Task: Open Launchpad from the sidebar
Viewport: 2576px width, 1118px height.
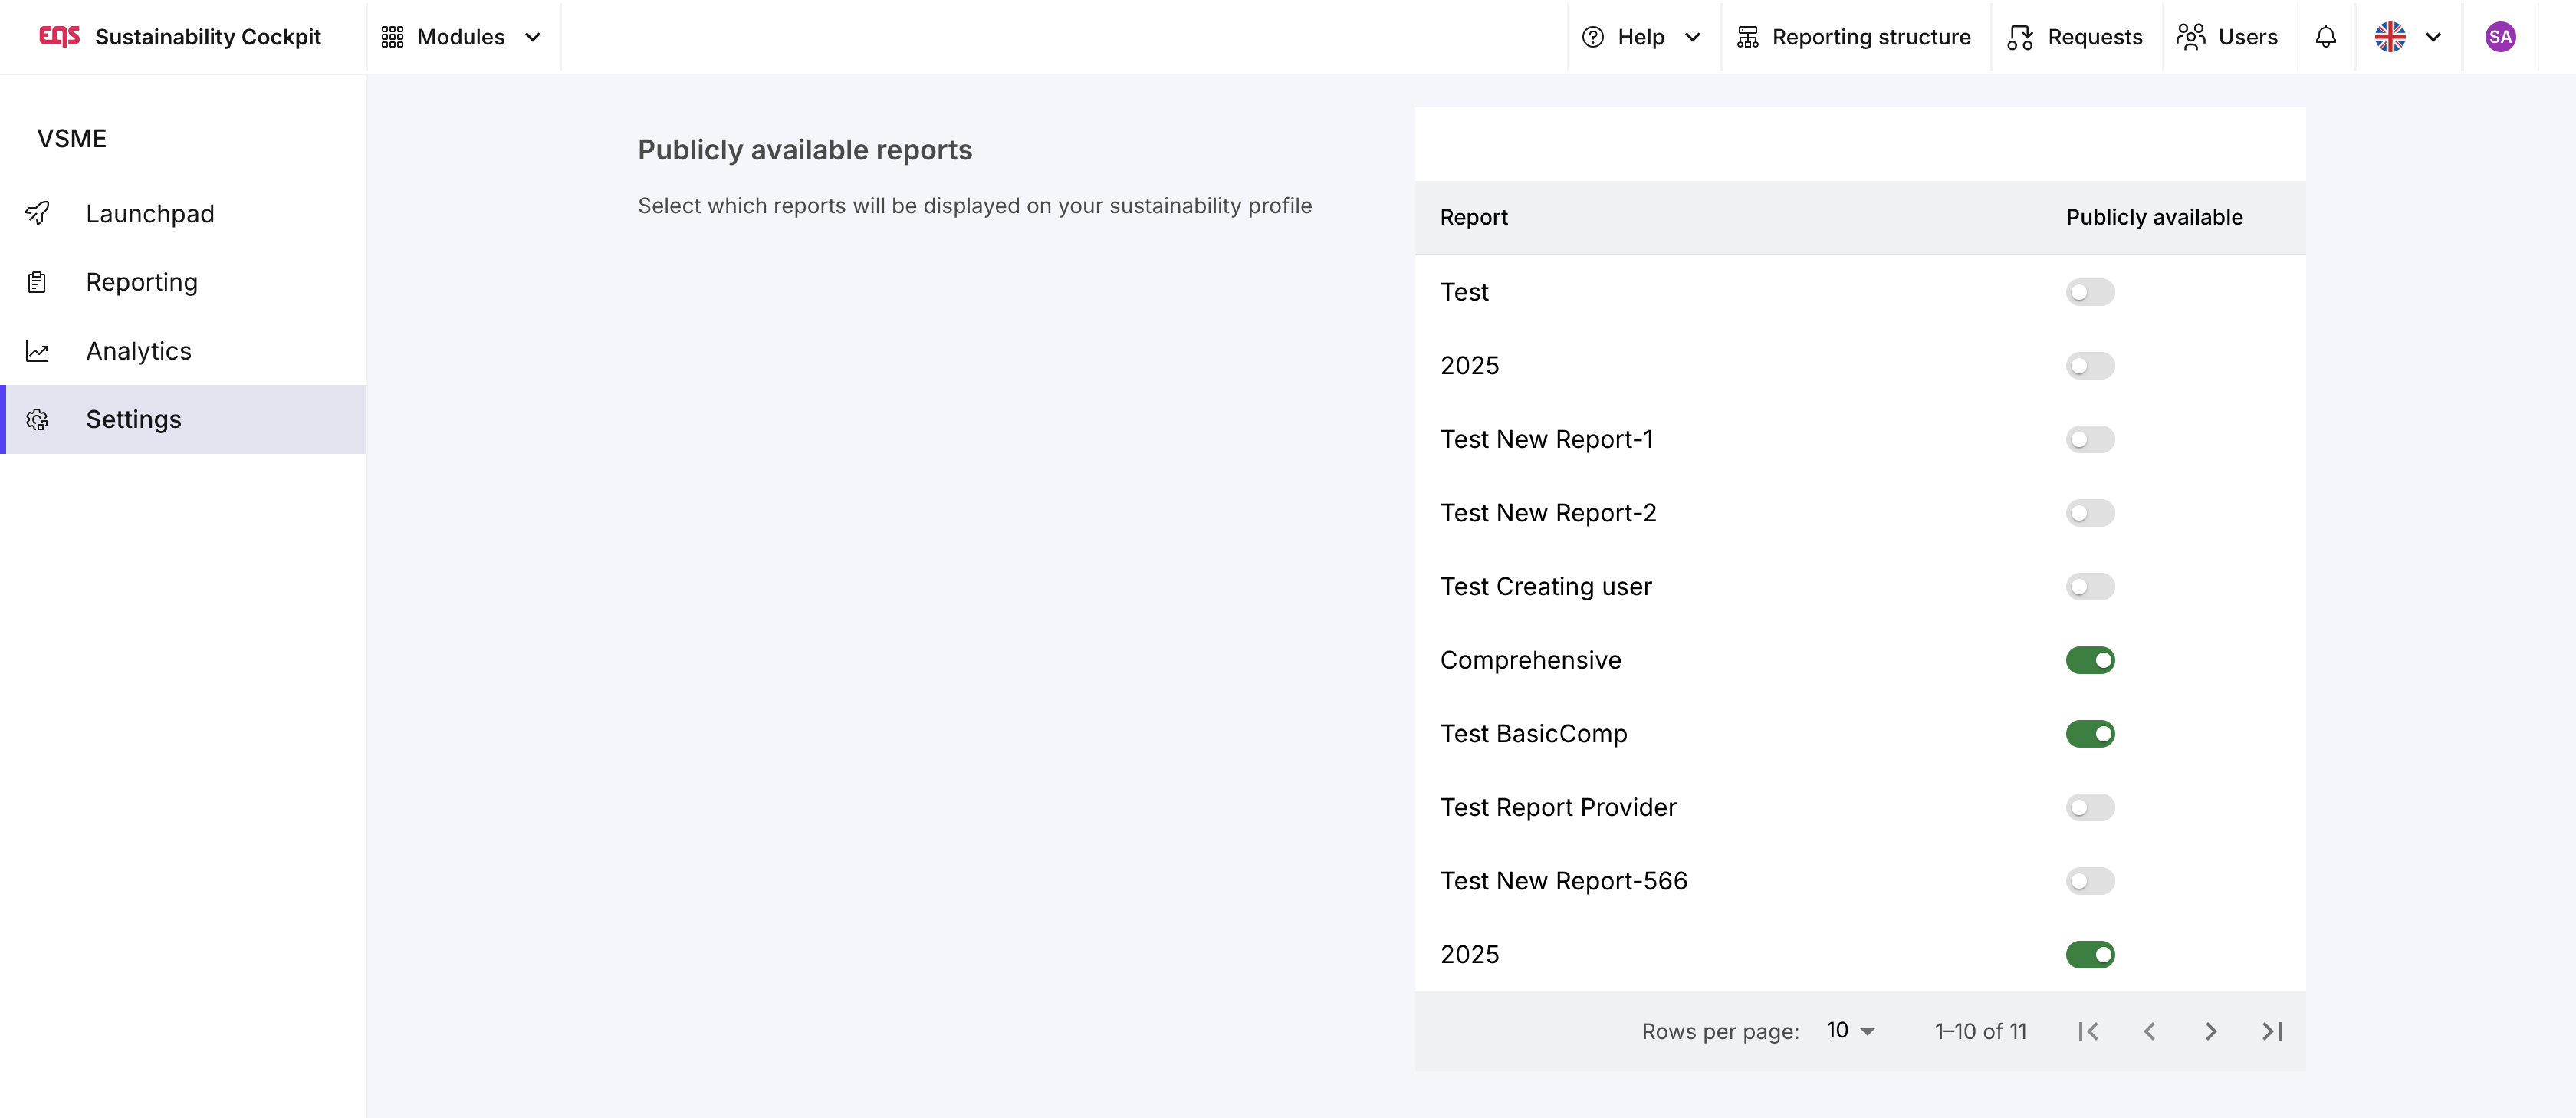Action: [x=150, y=213]
